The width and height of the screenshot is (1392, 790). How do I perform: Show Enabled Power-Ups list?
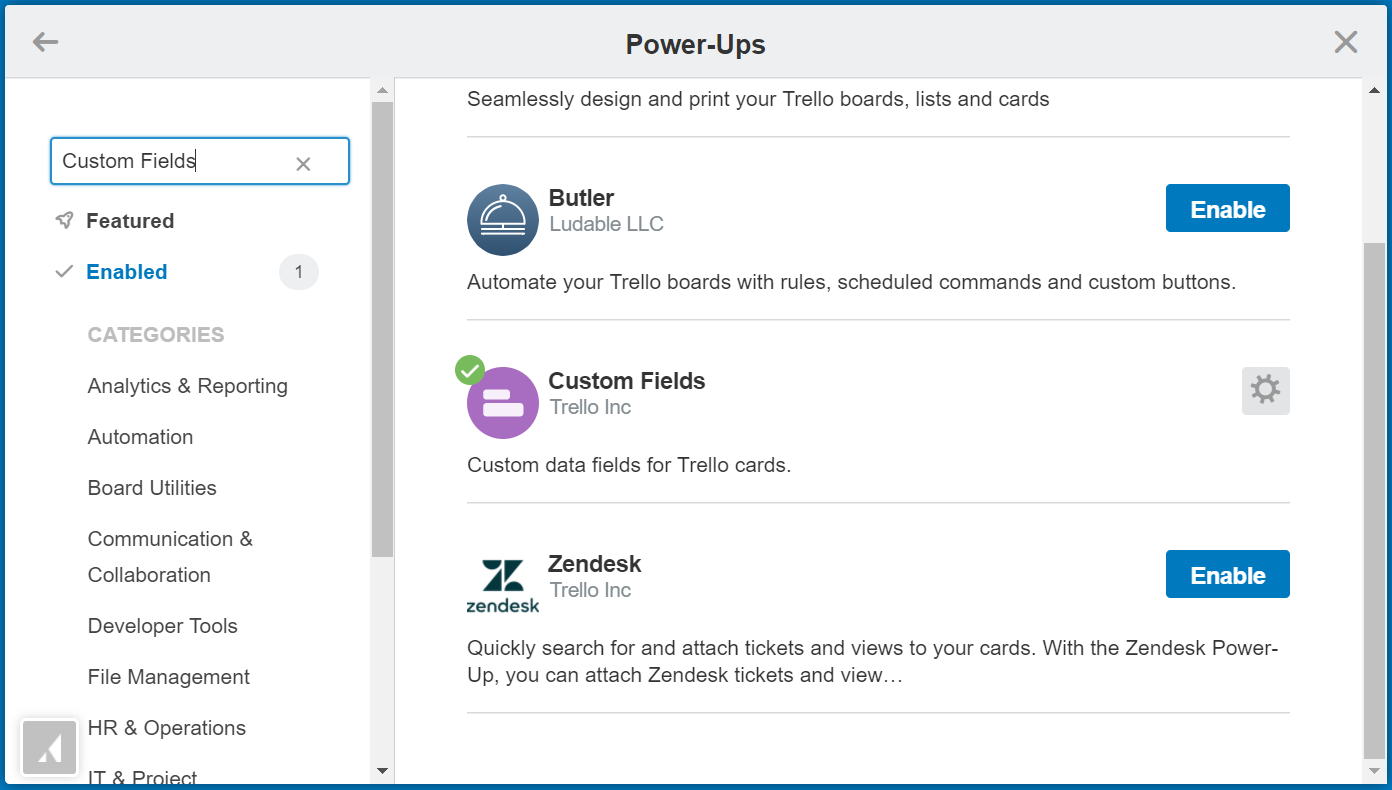(x=127, y=272)
